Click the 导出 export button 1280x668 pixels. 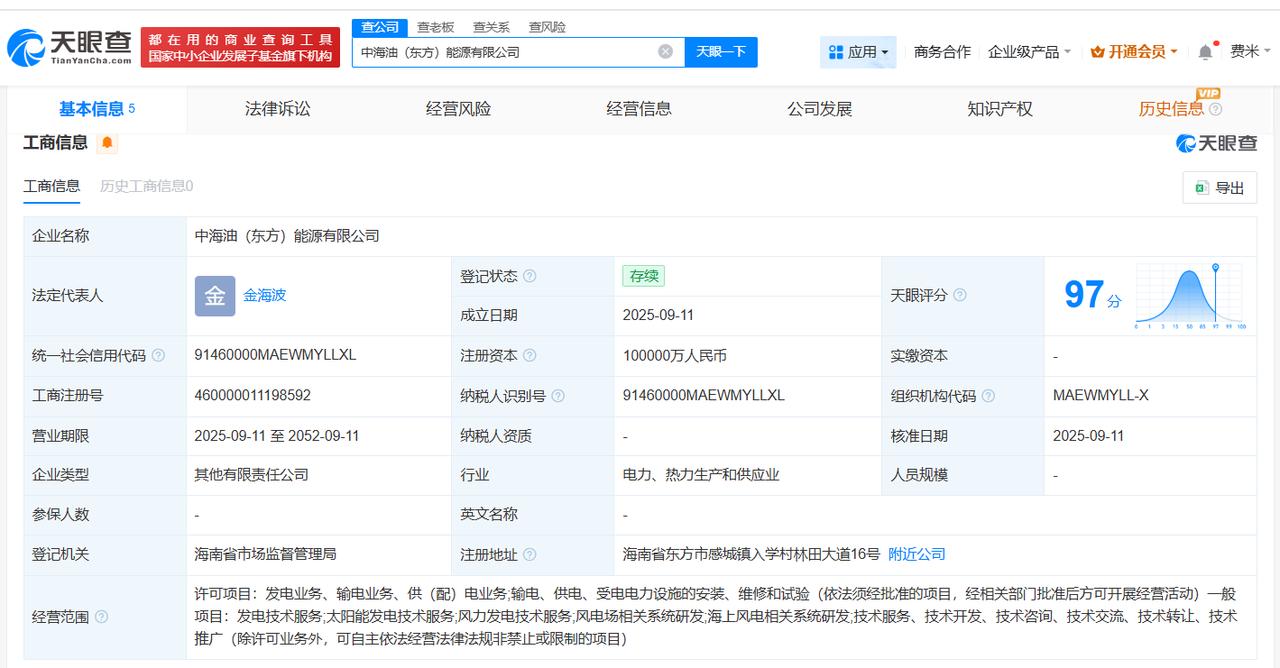pyautogui.click(x=1220, y=188)
